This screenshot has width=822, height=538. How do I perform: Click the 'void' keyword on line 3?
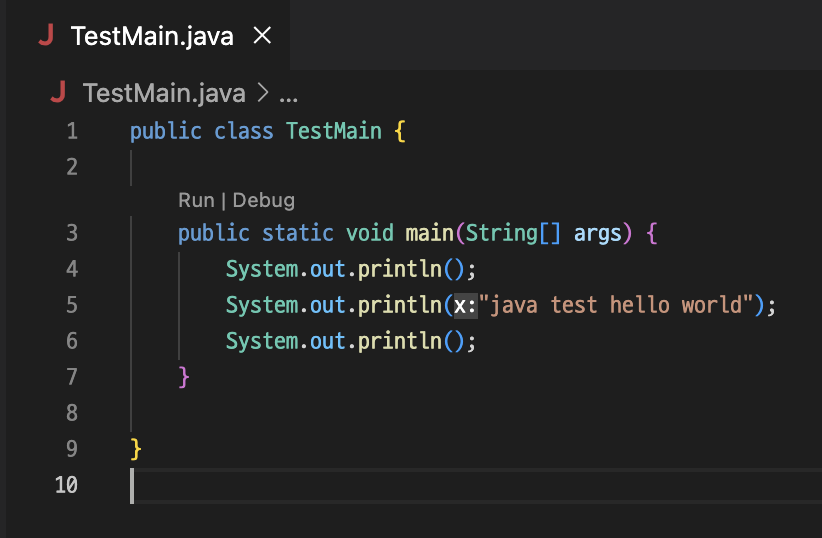(x=370, y=233)
